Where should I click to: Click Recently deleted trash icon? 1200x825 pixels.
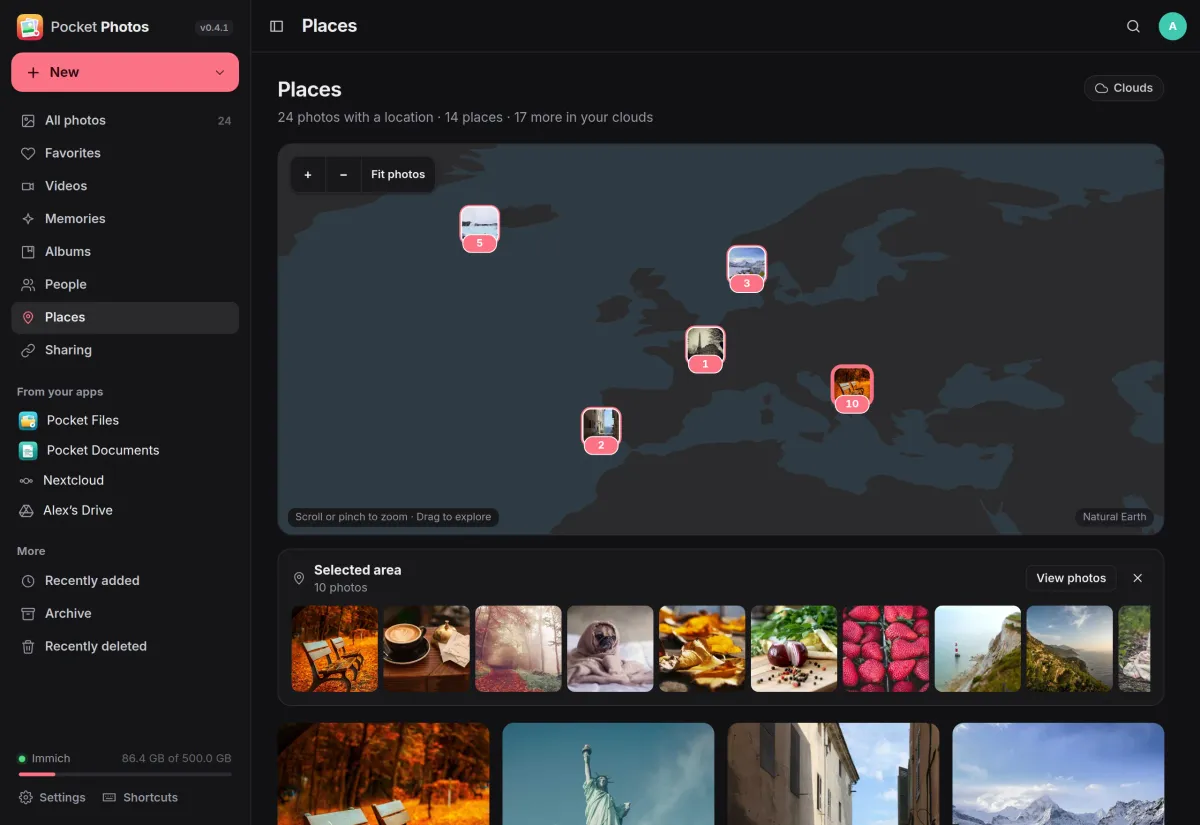pyautogui.click(x=28, y=647)
